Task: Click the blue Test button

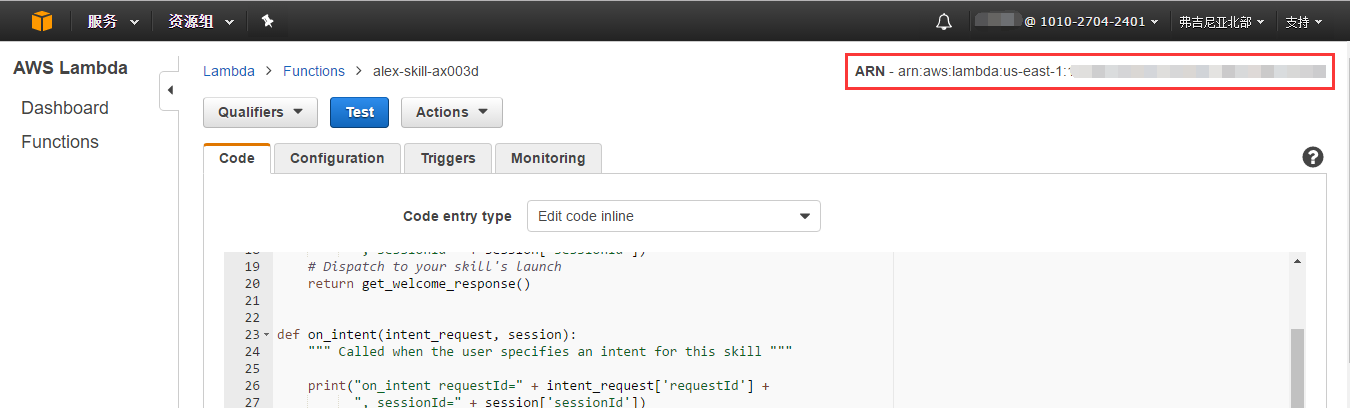Action: [359, 112]
